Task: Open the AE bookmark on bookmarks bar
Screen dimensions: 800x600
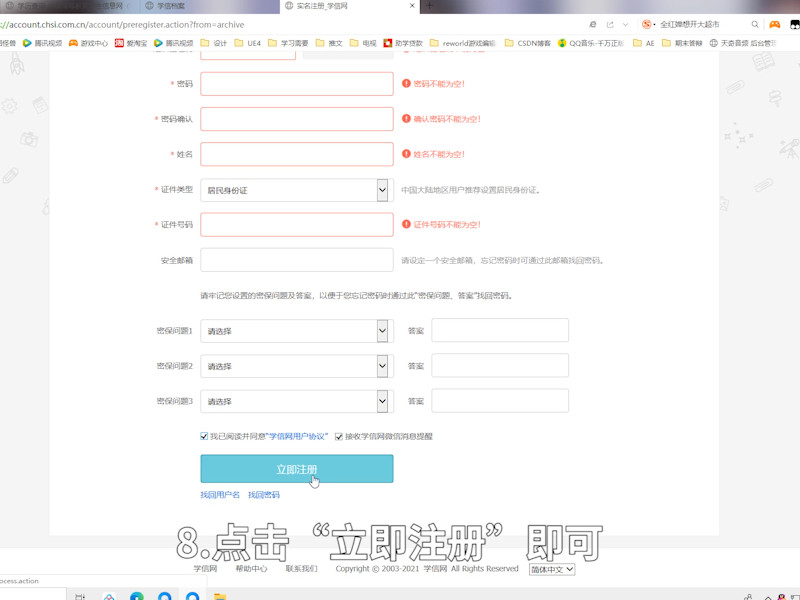Action: [x=647, y=44]
